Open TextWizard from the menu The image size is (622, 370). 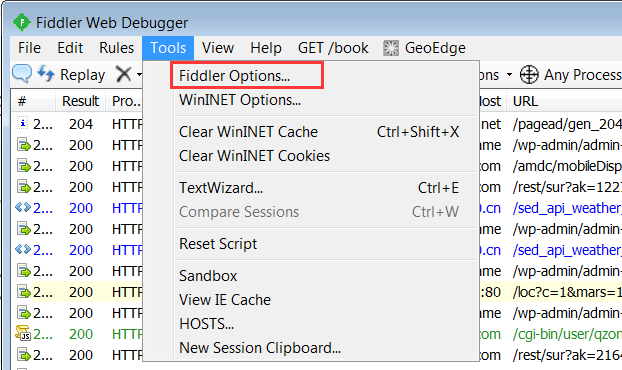(x=221, y=188)
